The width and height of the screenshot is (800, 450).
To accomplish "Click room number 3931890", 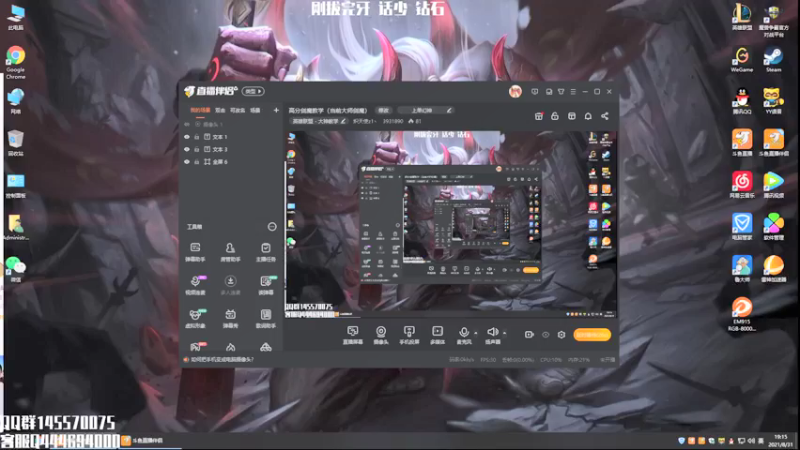I will click(393, 121).
